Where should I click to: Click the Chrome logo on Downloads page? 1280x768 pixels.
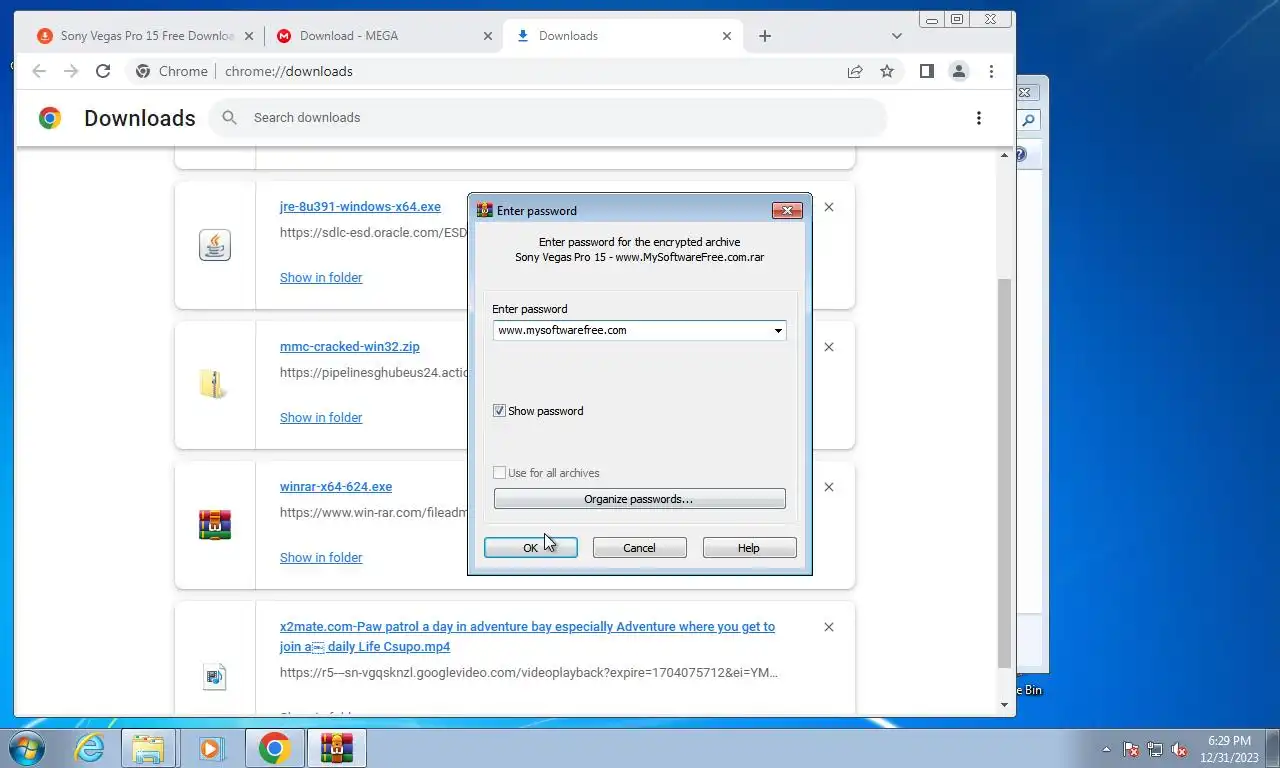pos(50,118)
